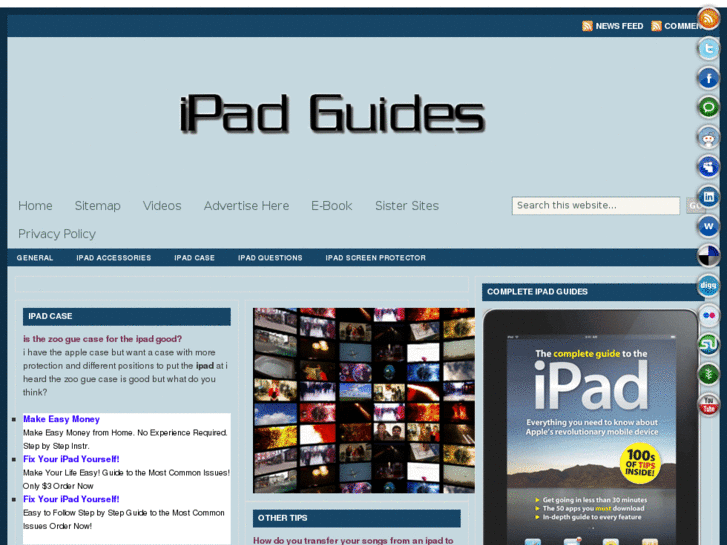Viewport: 727px width, 545px height.
Task: Click the Make Easy Money ad link
Action: coord(61,419)
